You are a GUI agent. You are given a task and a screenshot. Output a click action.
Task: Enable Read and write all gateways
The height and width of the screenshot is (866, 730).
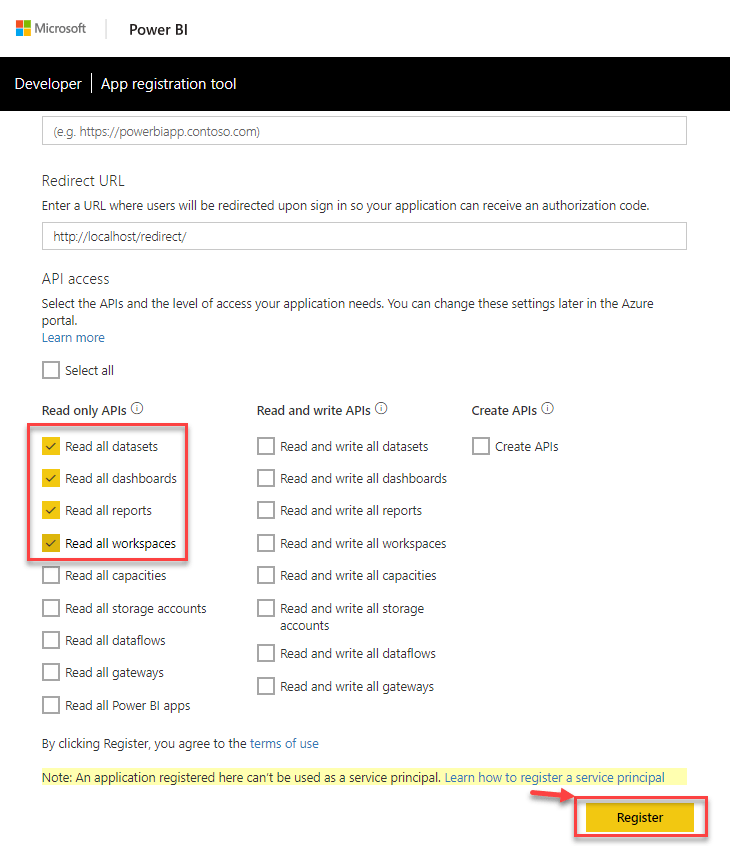click(x=266, y=686)
